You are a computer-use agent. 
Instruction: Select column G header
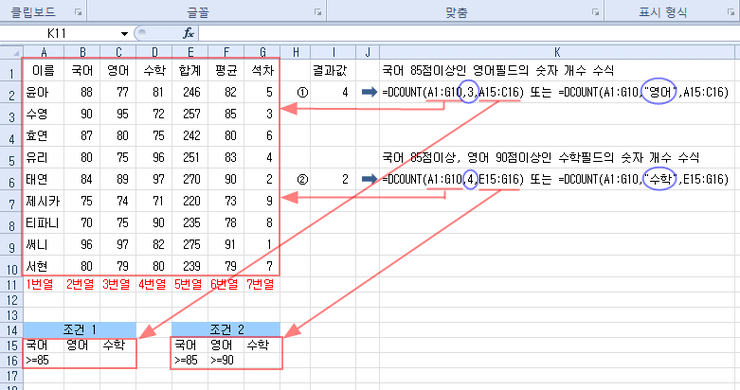(x=262, y=52)
